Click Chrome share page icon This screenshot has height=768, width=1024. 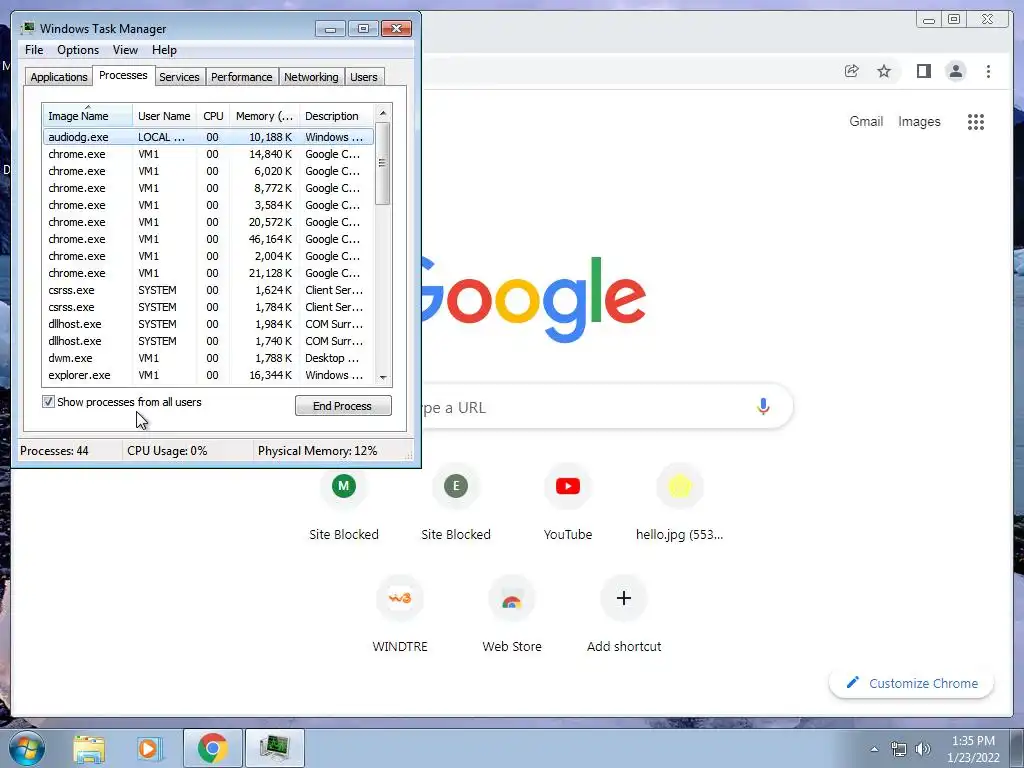(x=851, y=71)
